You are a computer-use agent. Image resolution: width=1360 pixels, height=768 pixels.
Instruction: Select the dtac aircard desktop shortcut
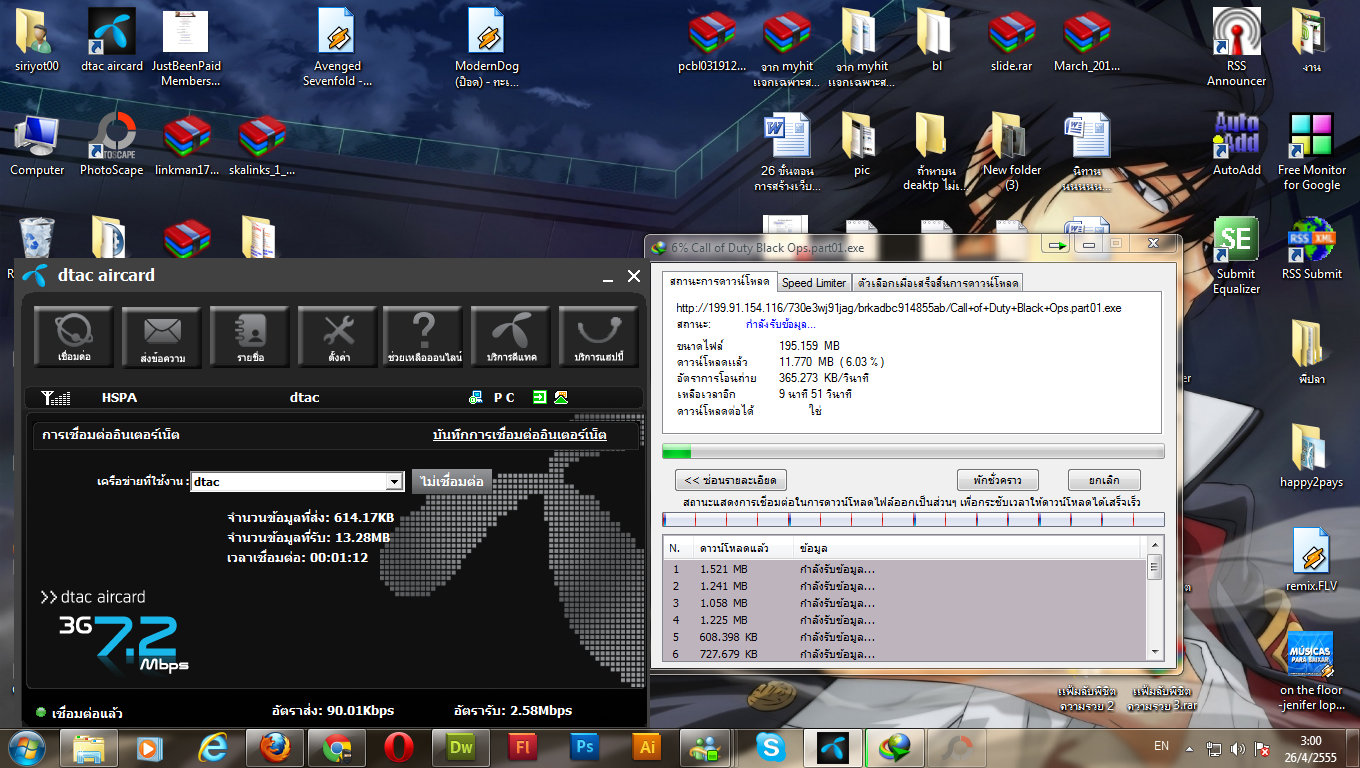point(112,41)
